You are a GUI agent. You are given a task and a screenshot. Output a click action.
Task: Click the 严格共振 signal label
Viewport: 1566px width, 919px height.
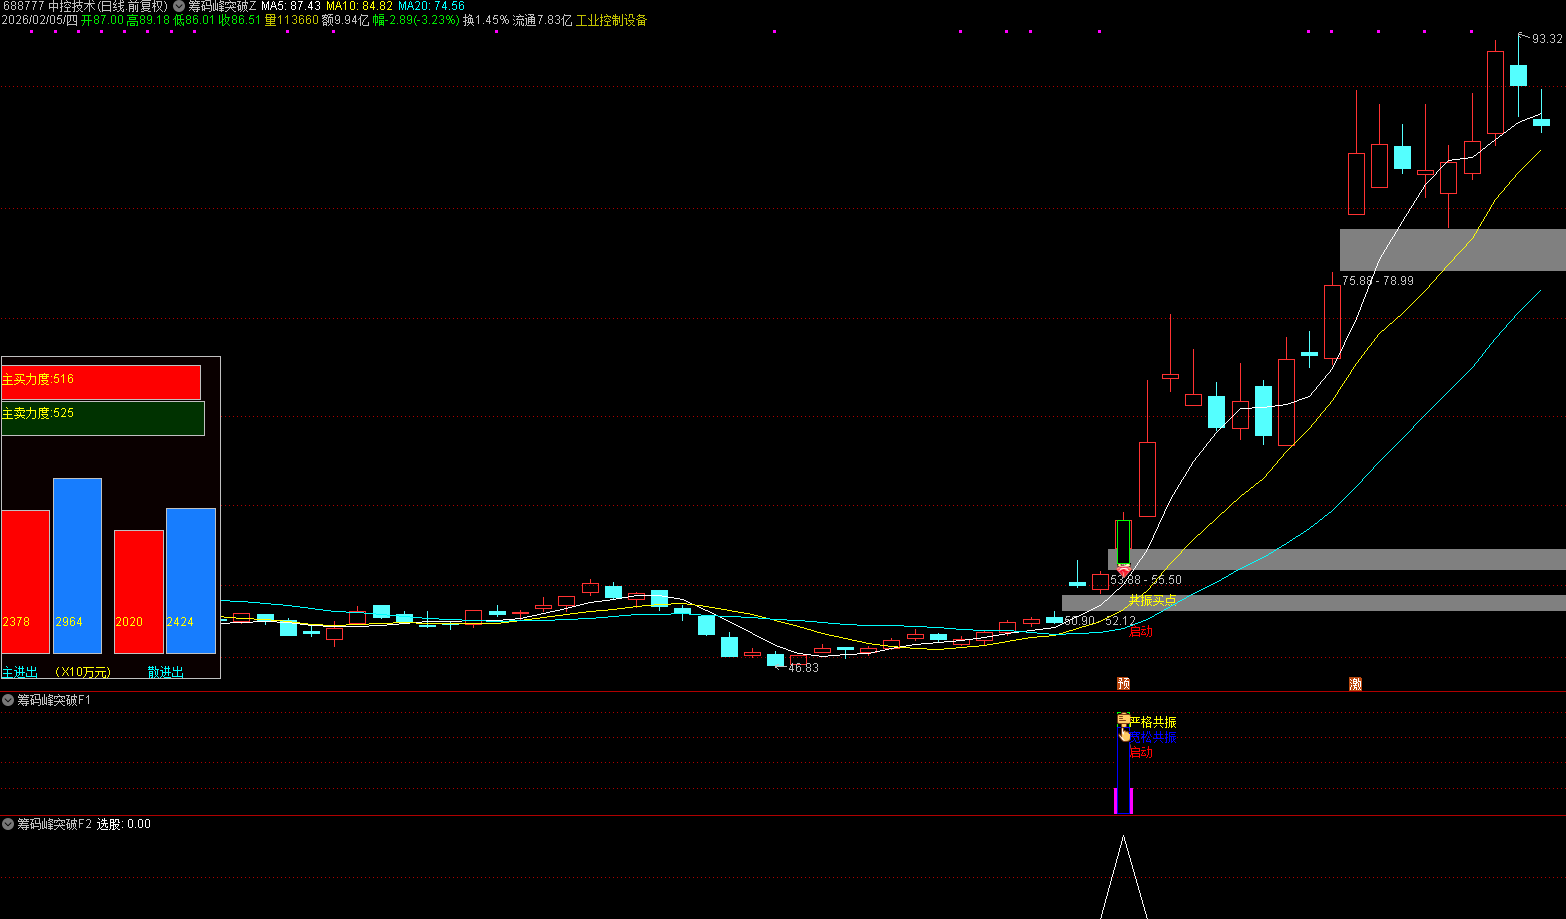pos(1153,722)
